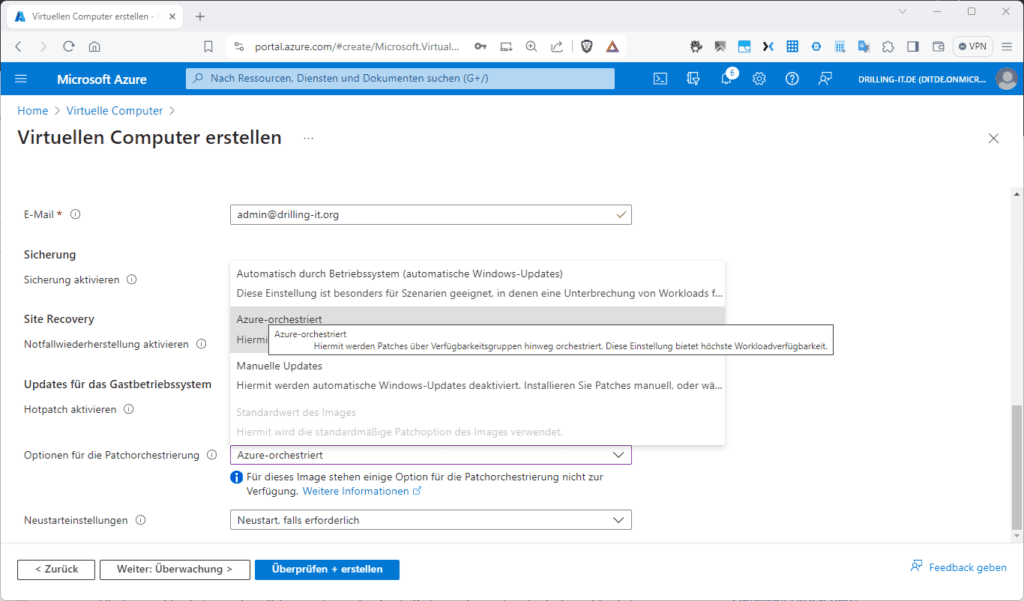1024x601 pixels.
Task: Show info for Optionen für die Patchorchestrierung
Action: coord(212,455)
